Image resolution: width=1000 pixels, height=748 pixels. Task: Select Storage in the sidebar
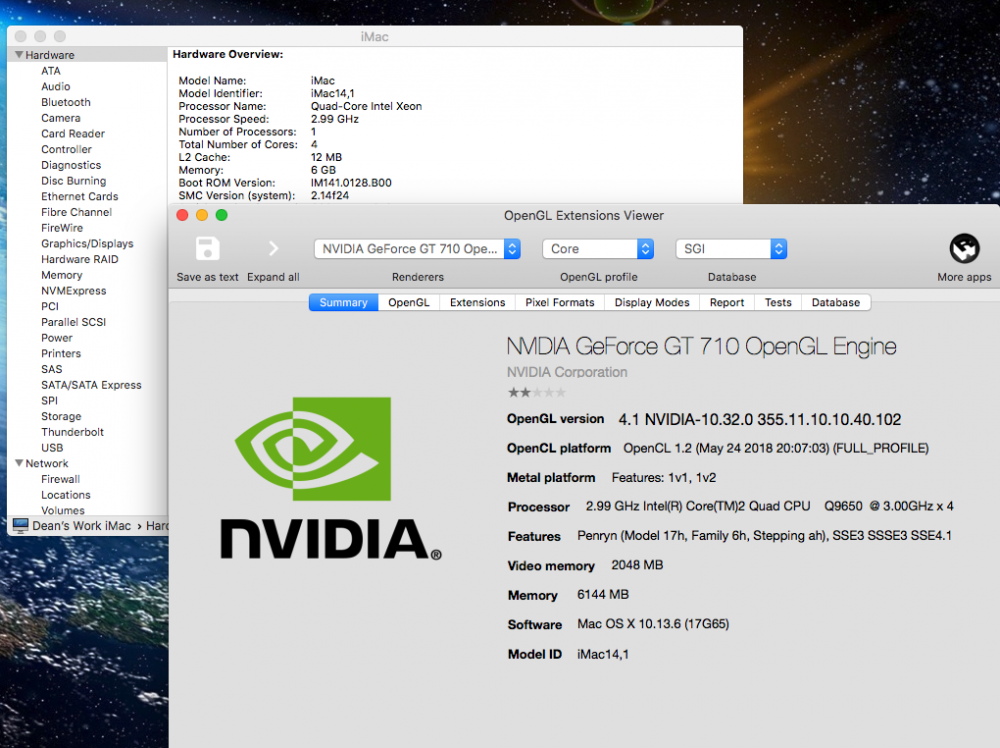pyautogui.click(x=61, y=416)
